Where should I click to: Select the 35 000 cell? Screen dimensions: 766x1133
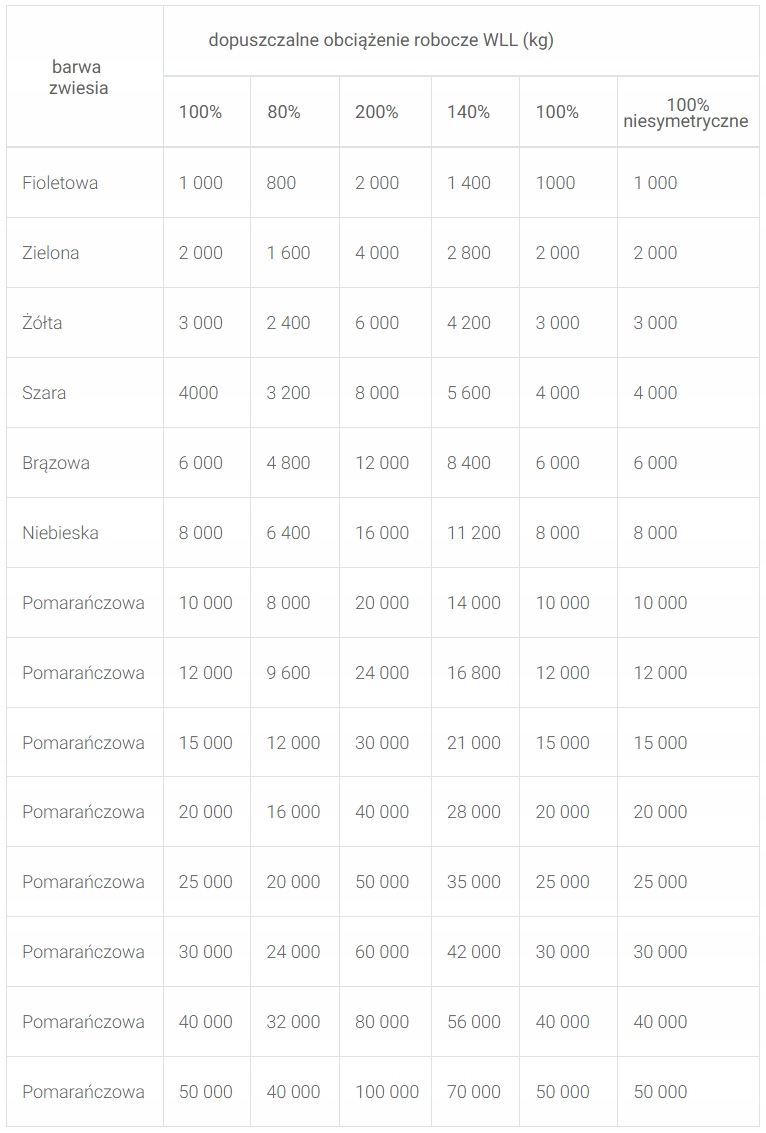coord(474,882)
